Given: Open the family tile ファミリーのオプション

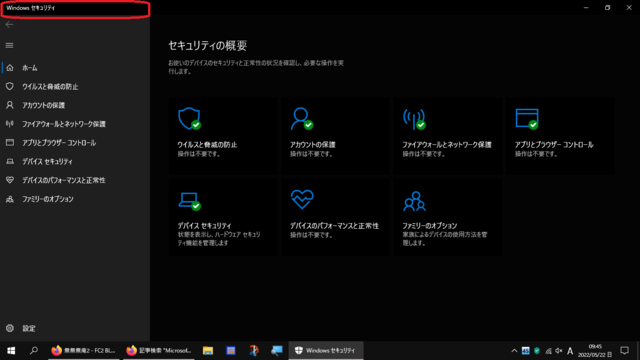Looking at the screenshot, I should [448, 217].
